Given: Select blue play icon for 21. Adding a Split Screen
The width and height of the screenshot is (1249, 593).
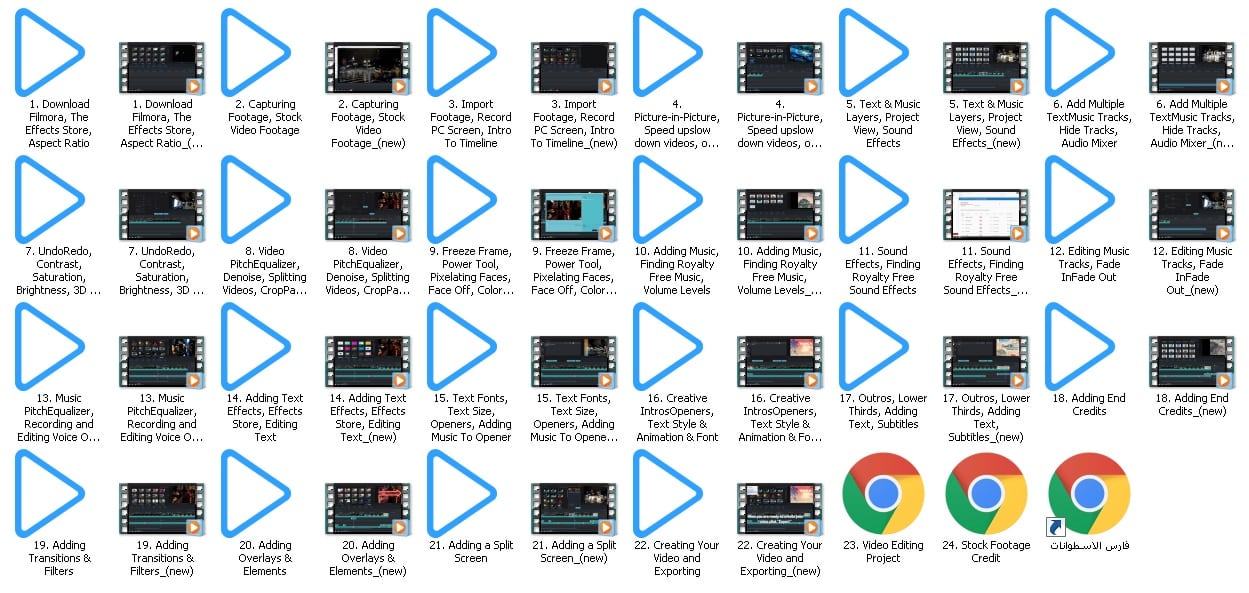Looking at the screenshot, I should 462,493.
